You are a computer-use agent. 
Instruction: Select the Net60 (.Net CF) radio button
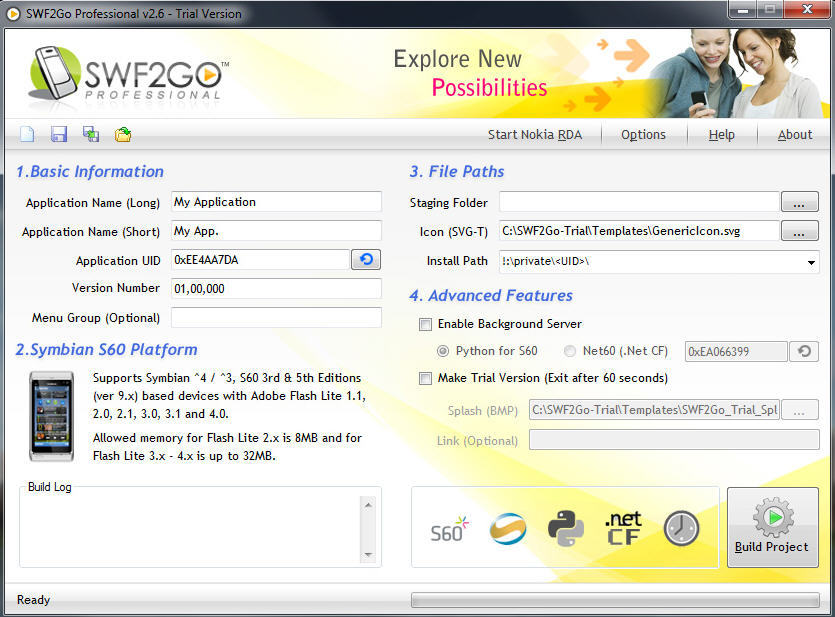coord(570,351)
